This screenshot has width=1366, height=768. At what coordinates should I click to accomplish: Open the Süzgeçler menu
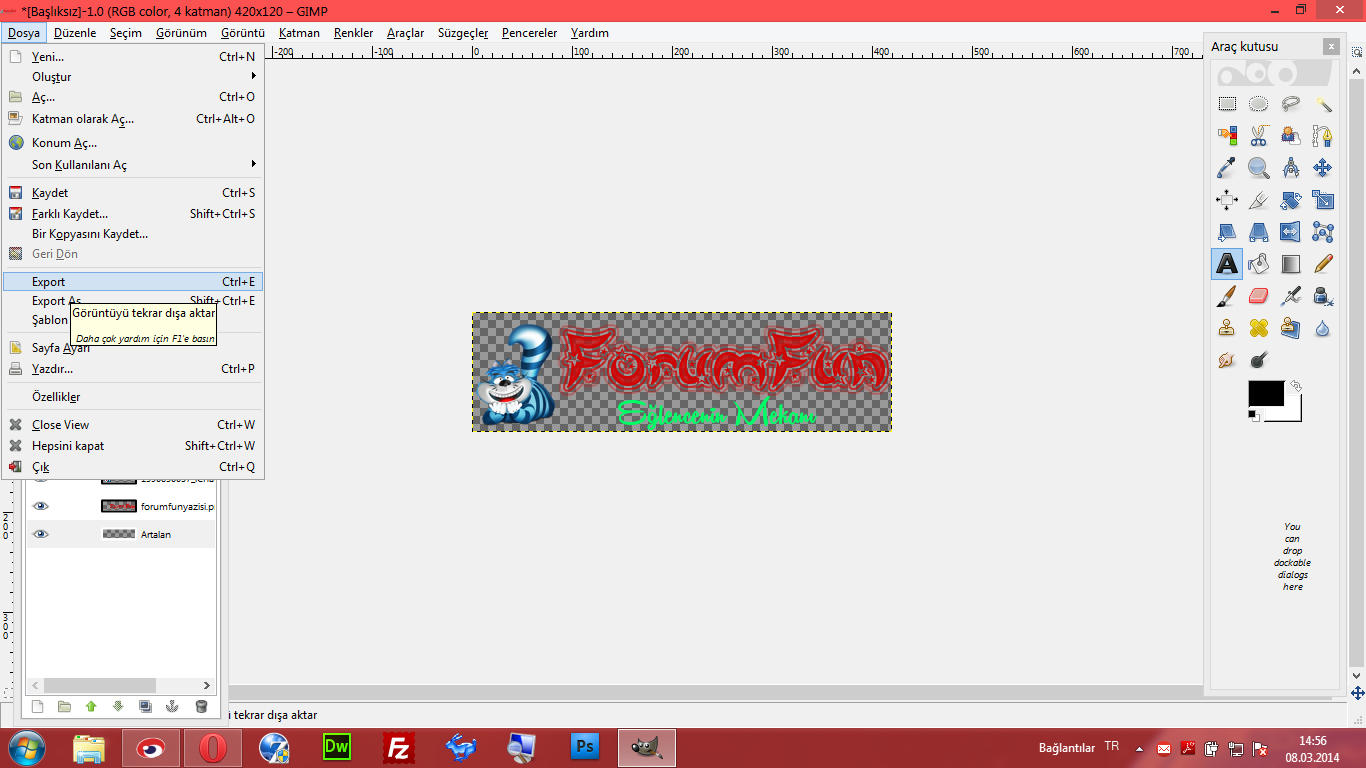tap(463, 33)
